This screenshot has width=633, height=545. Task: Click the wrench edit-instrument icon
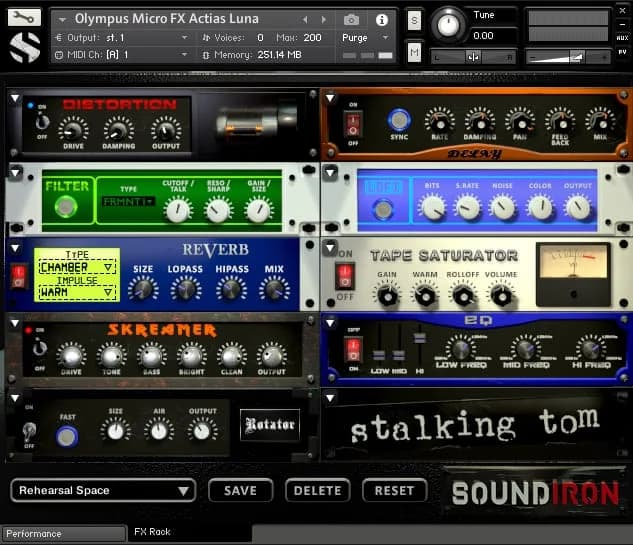point(24,17)
